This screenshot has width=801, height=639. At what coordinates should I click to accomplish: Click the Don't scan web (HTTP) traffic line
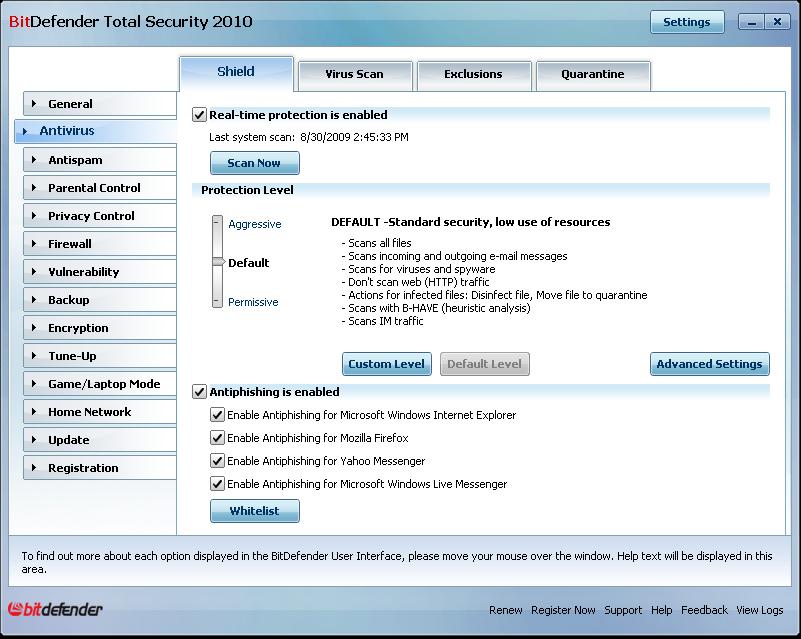415,282
